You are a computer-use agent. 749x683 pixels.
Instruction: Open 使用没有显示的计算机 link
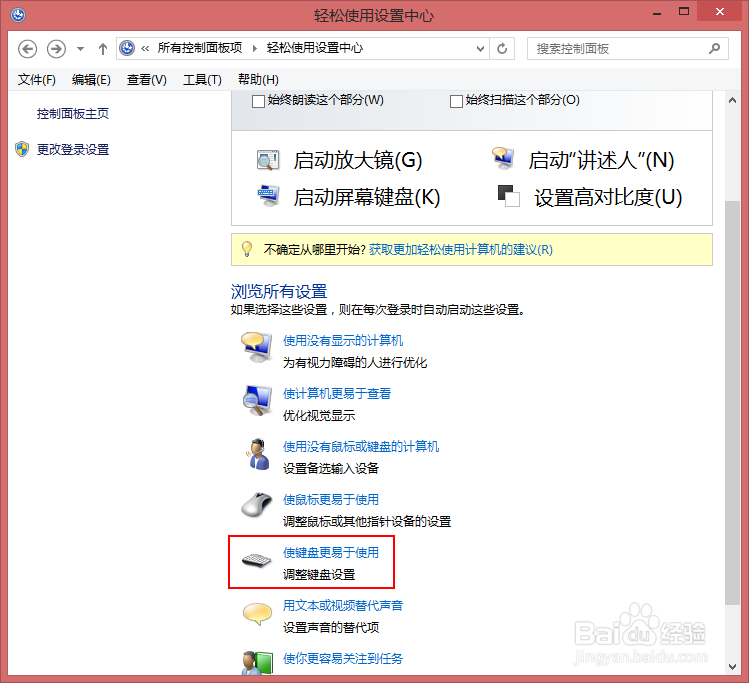[x=343, y=341]
